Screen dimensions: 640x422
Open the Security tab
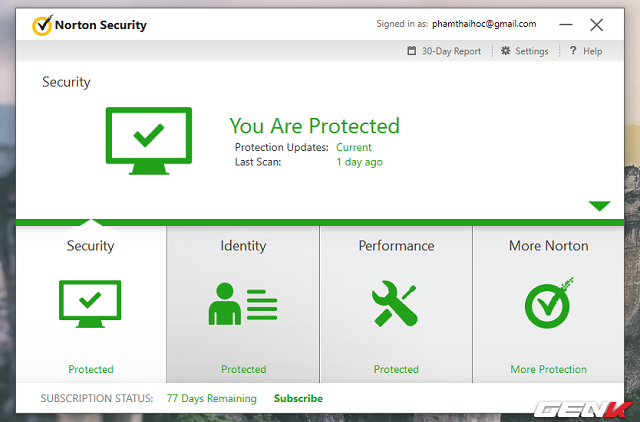(x=90, y=246)
